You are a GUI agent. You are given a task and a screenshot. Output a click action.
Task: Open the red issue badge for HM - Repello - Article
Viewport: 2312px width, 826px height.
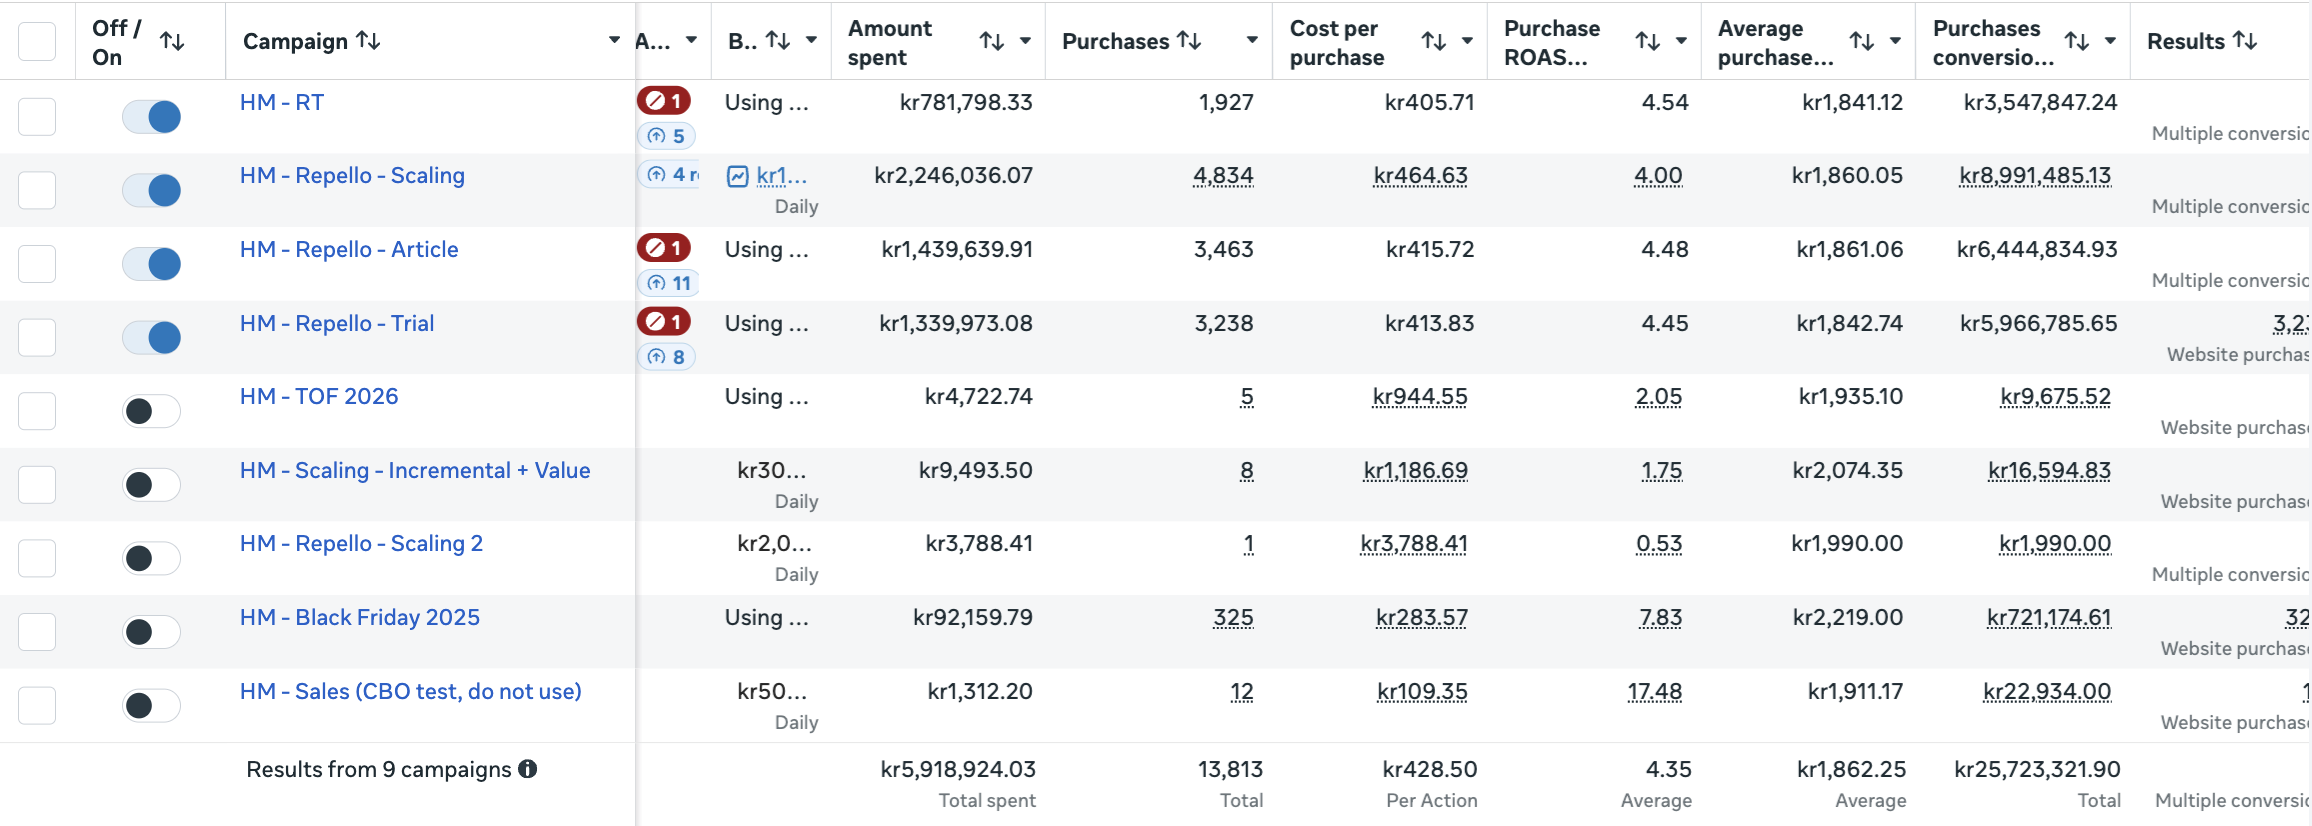click(x=664, y=247)
